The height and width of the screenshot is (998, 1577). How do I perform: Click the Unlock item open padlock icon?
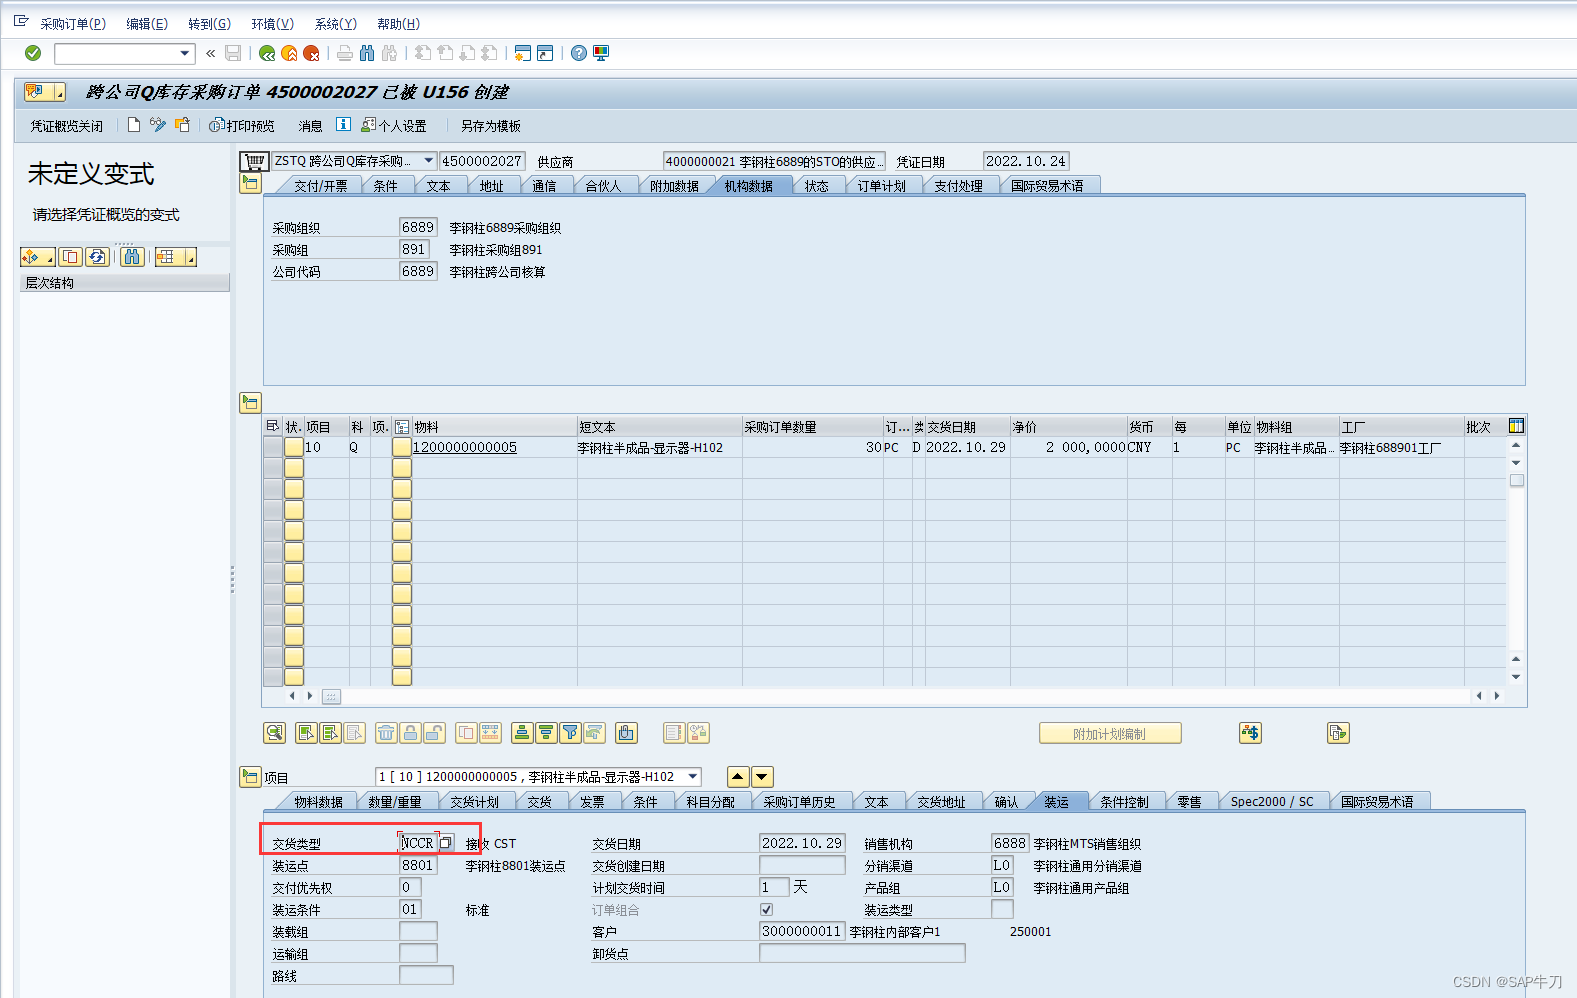[x=434, y=733]
